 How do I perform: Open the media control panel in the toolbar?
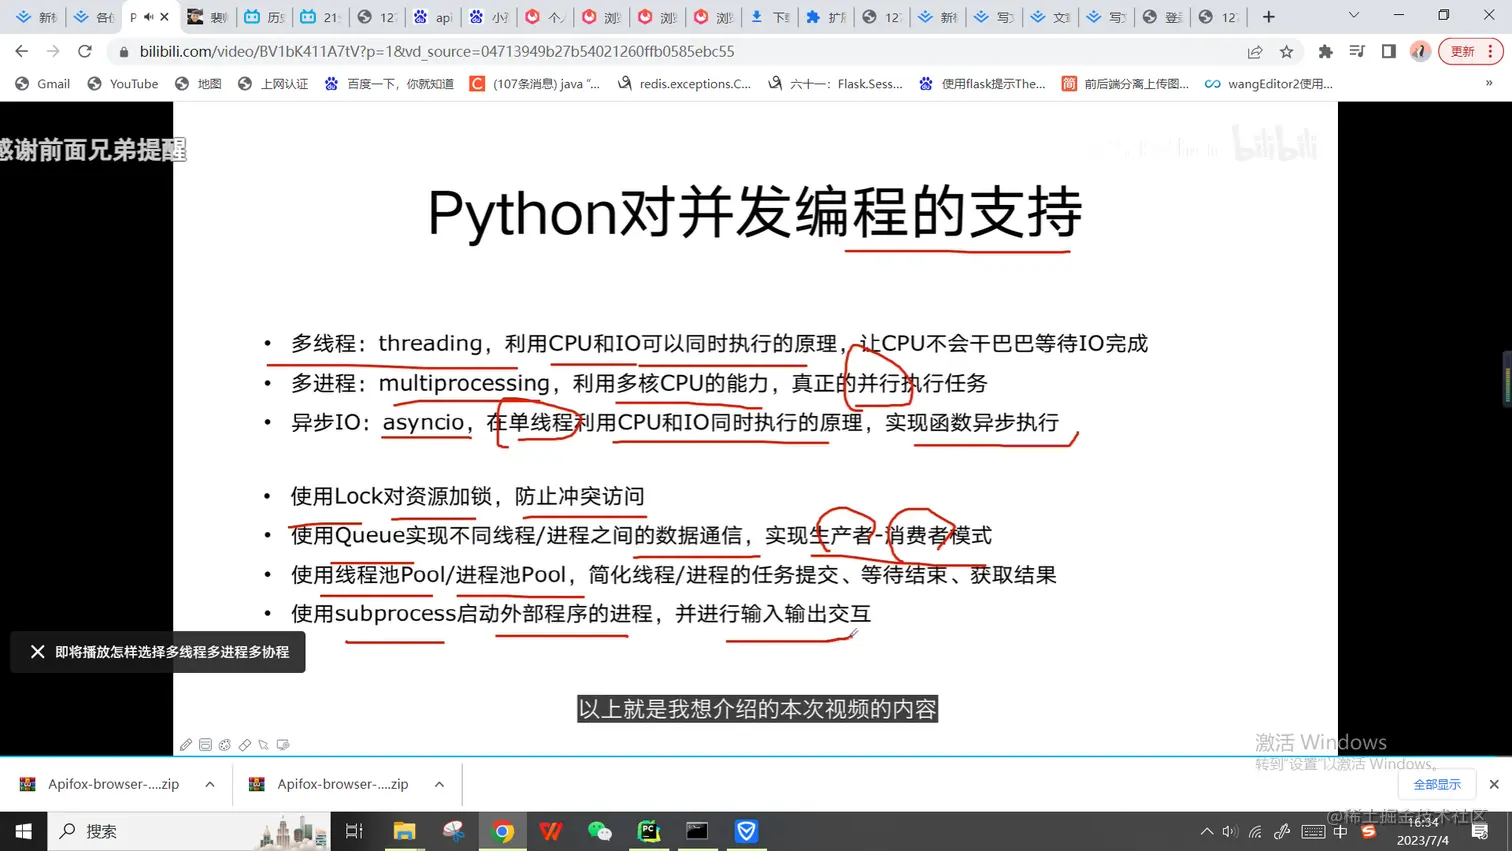[1357, 51]
